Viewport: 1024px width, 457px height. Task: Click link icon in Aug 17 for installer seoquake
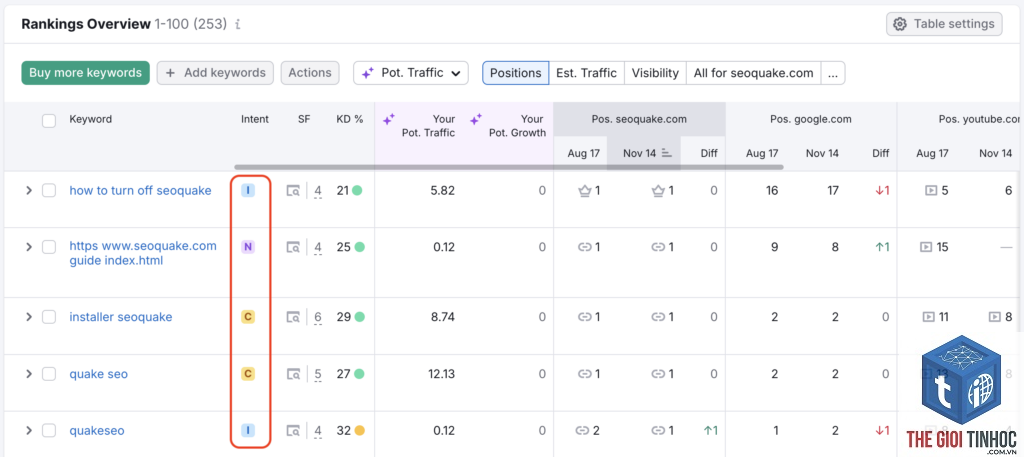[584, 317]
